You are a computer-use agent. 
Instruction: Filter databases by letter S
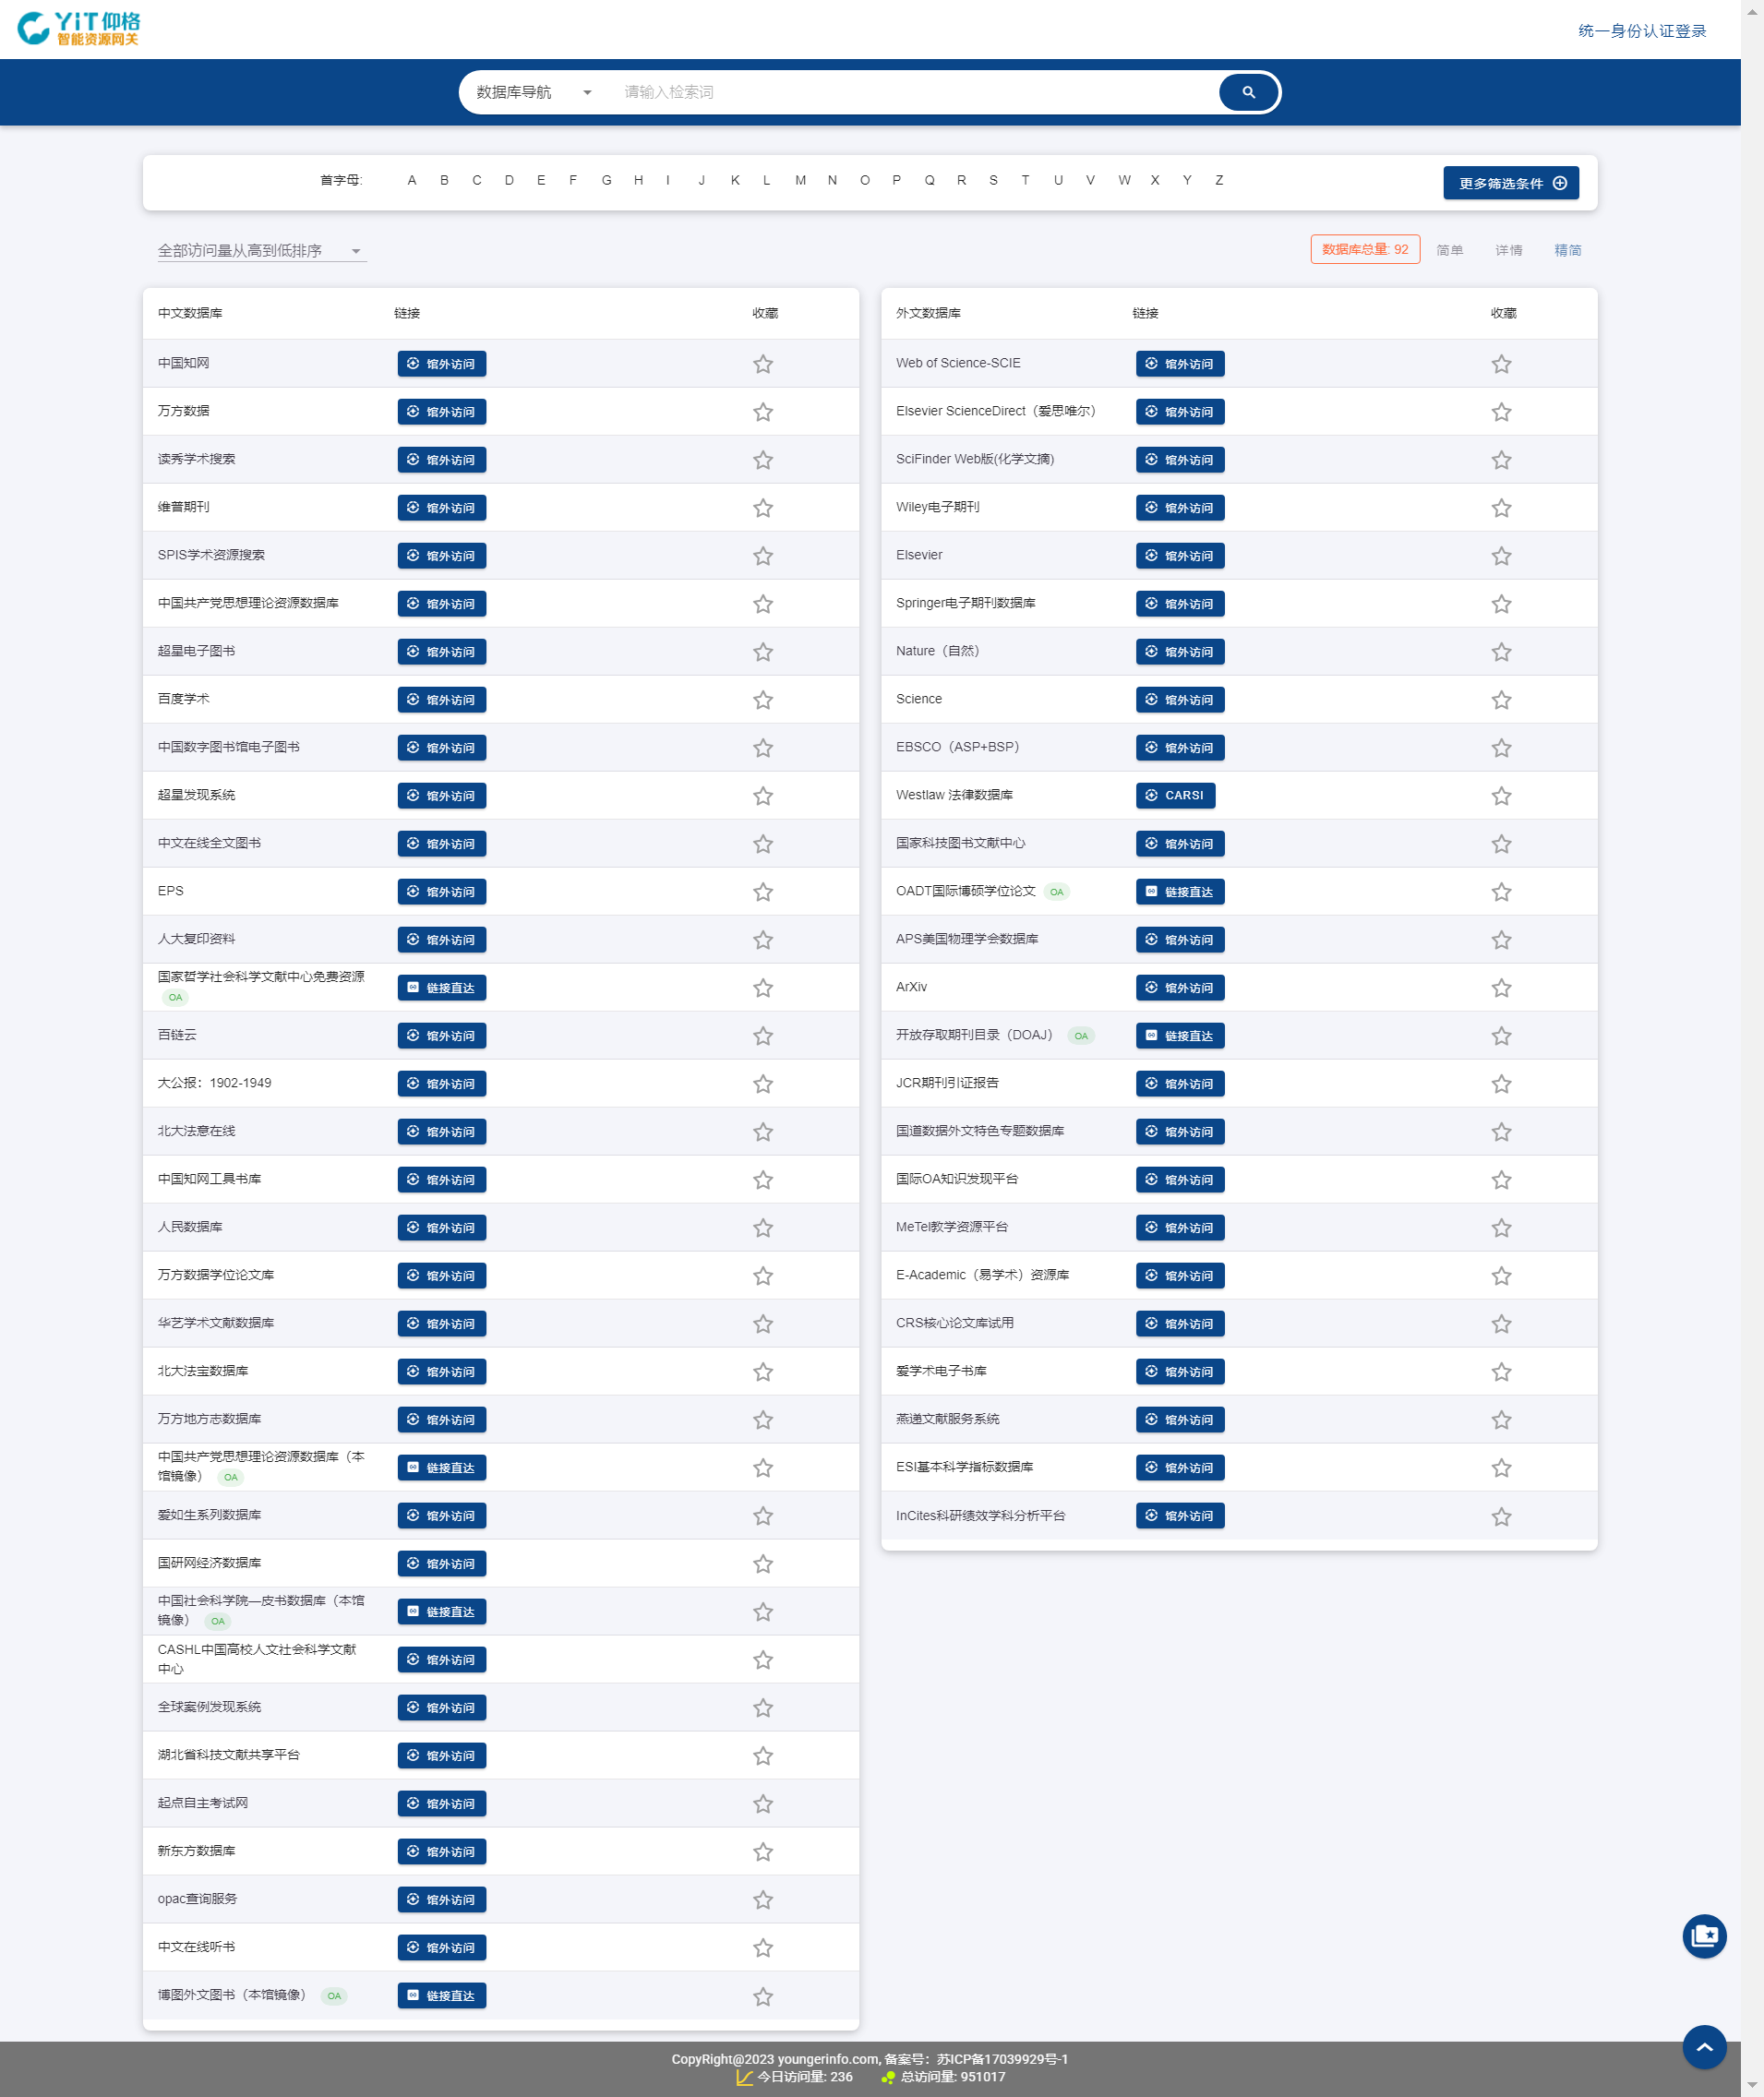pyautogui.click(x=993, y=180)
